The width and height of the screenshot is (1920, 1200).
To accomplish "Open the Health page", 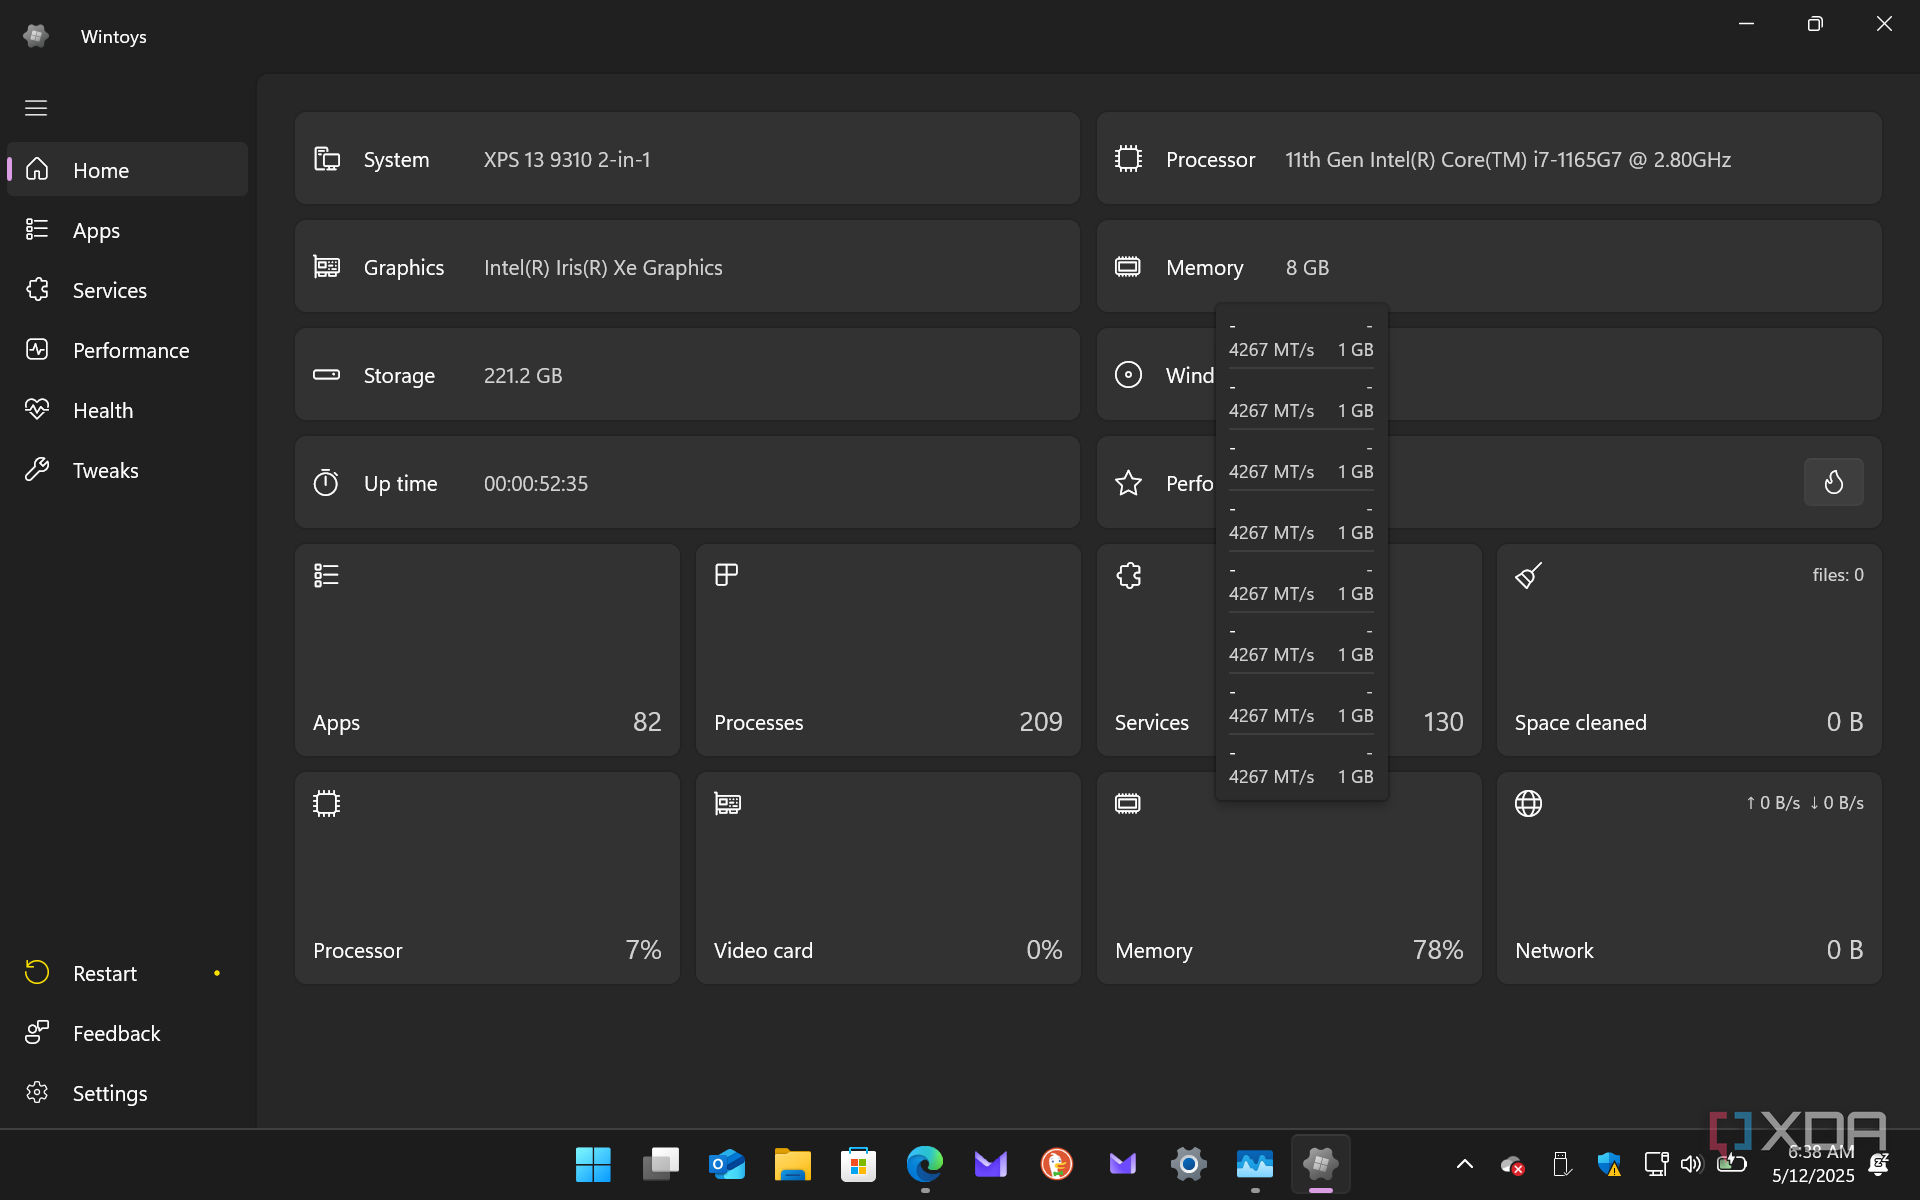I will [x=128, y=410].
